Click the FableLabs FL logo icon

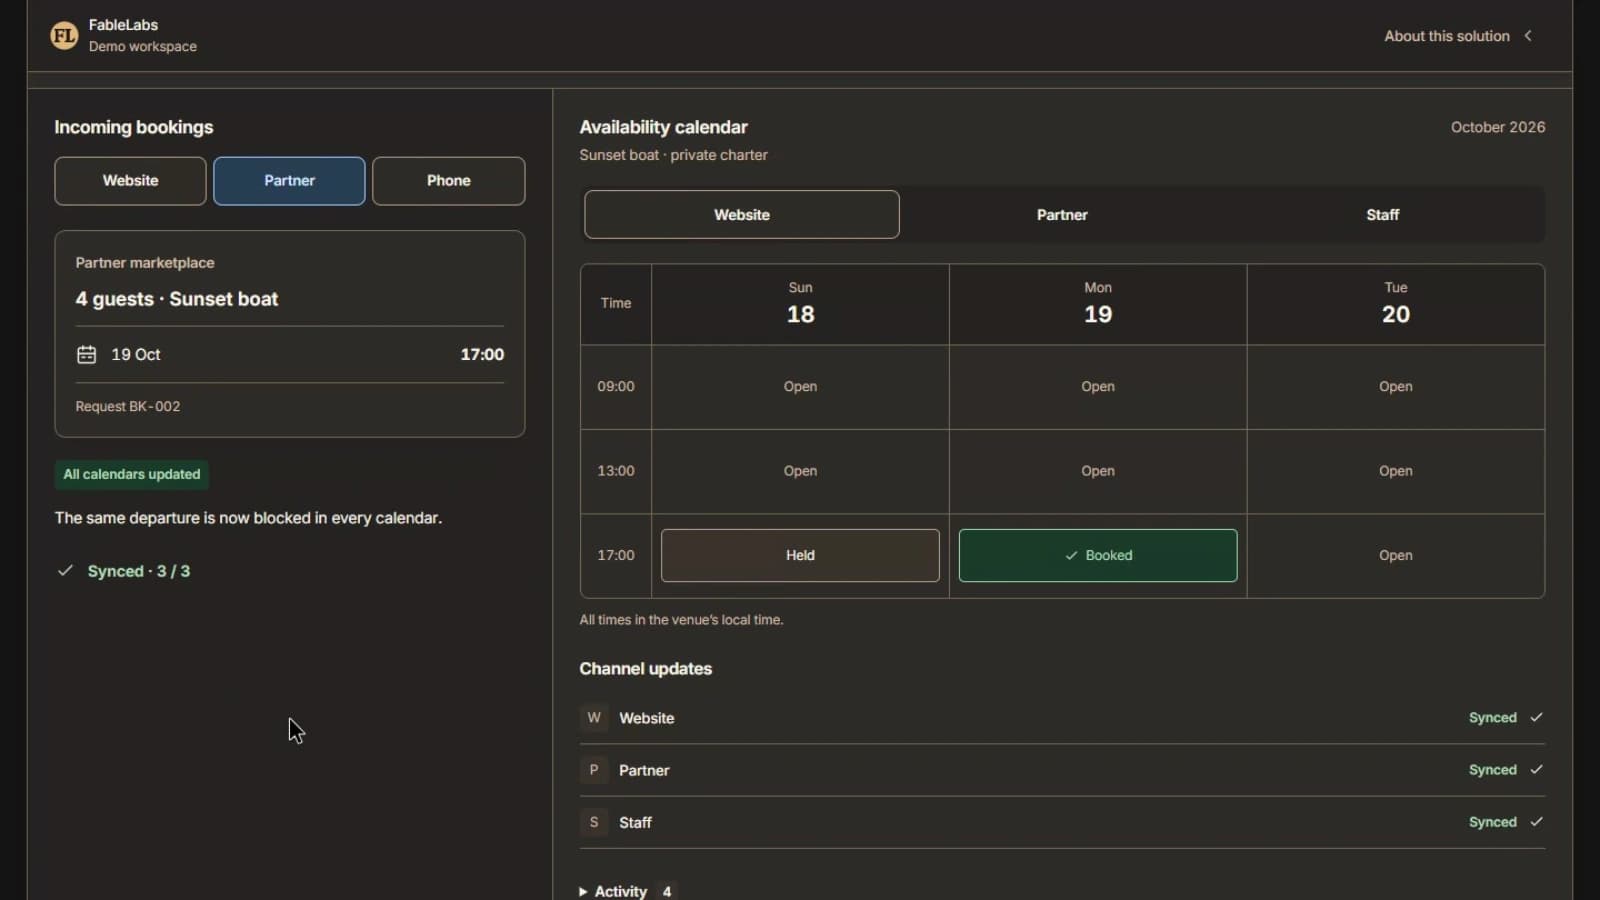click(64, 36)
